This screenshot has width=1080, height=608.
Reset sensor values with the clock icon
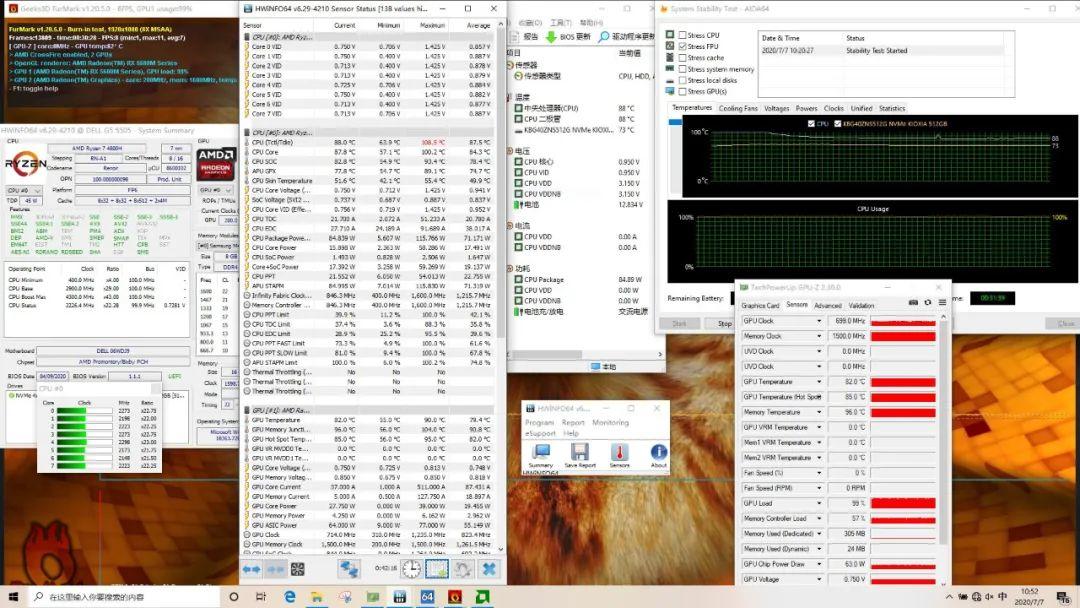[411, 568]
